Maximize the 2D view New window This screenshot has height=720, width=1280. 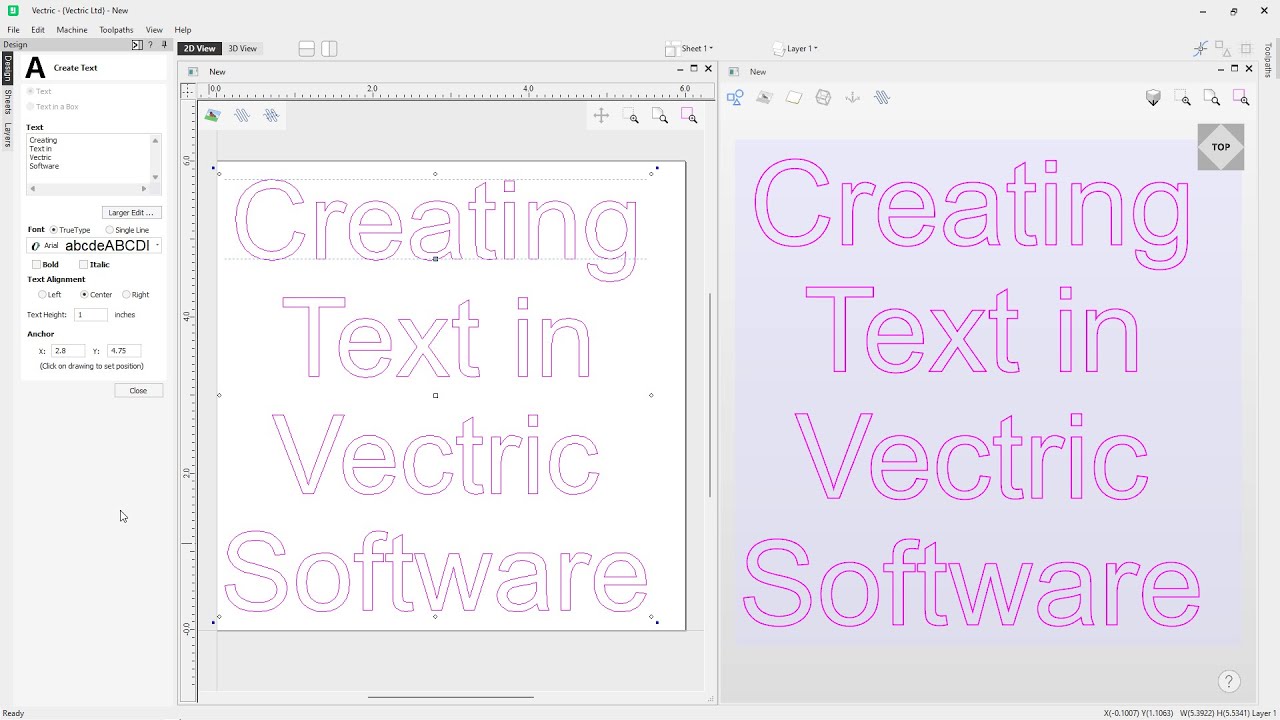point(694,69)
